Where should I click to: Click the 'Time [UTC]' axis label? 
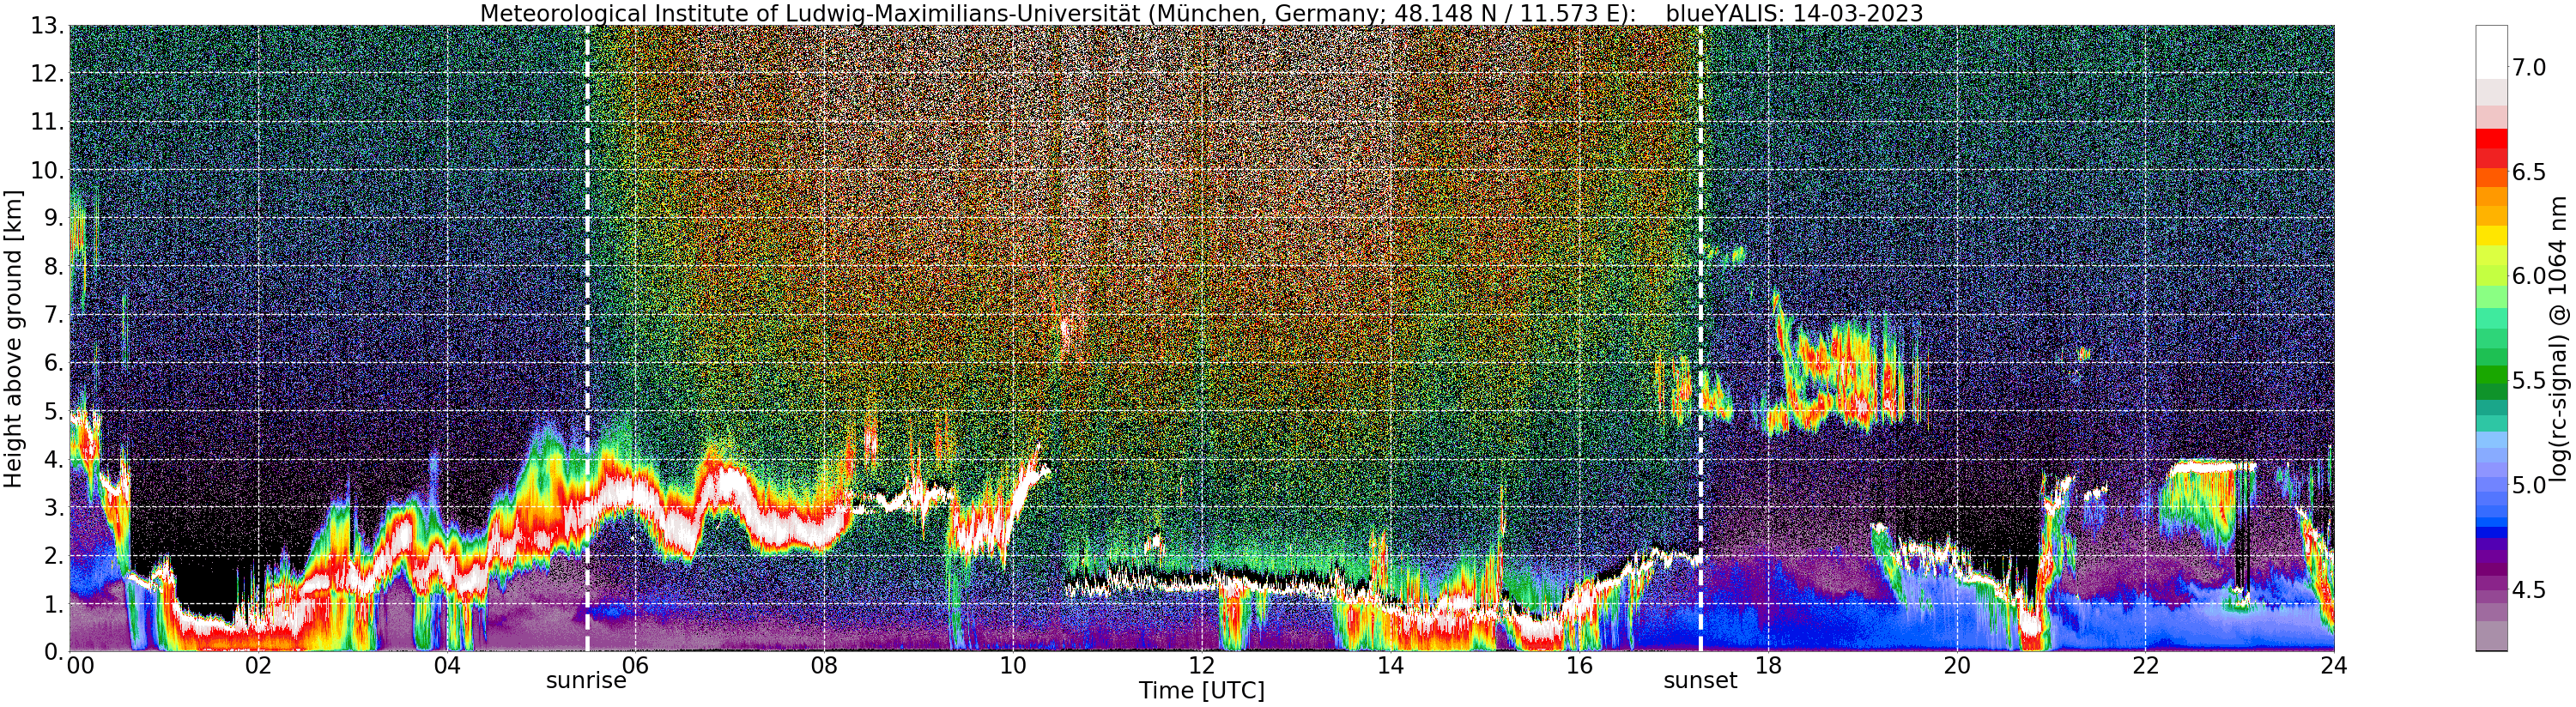point(1201,691)
